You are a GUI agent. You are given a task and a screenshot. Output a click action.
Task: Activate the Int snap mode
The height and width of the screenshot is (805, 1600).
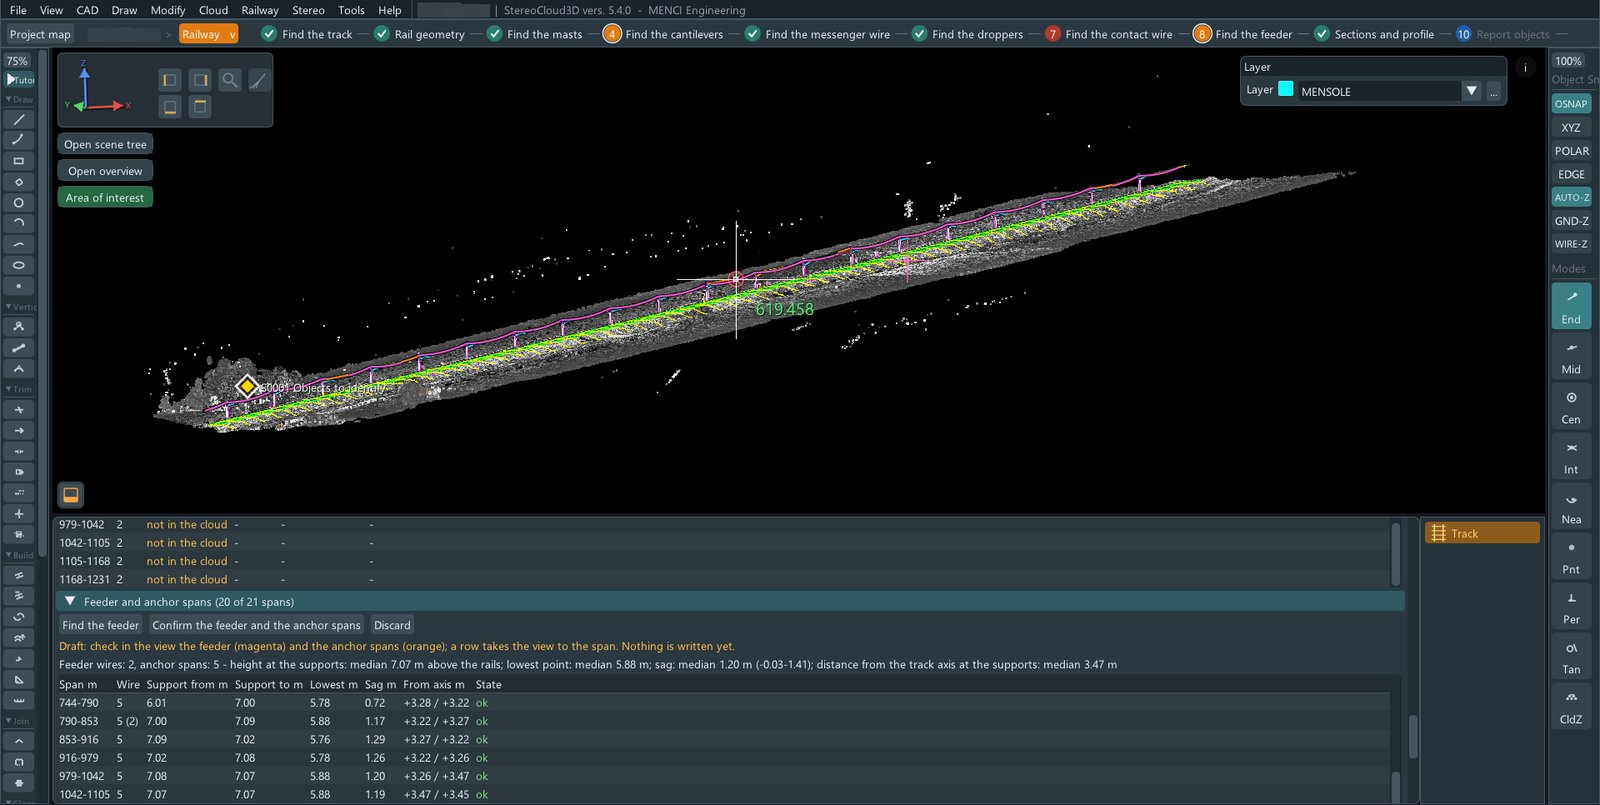(1571, 456)
